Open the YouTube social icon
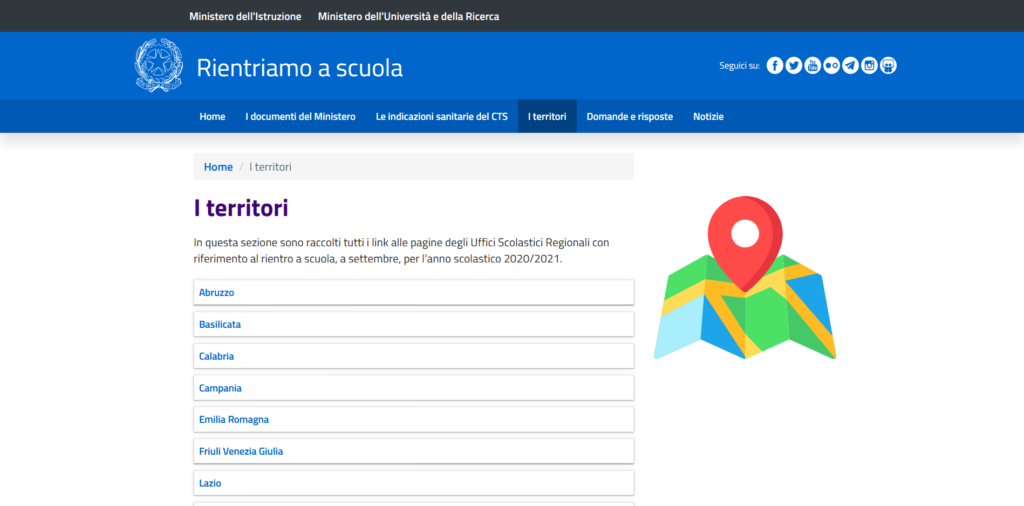1024x506 pixels. 812,65
